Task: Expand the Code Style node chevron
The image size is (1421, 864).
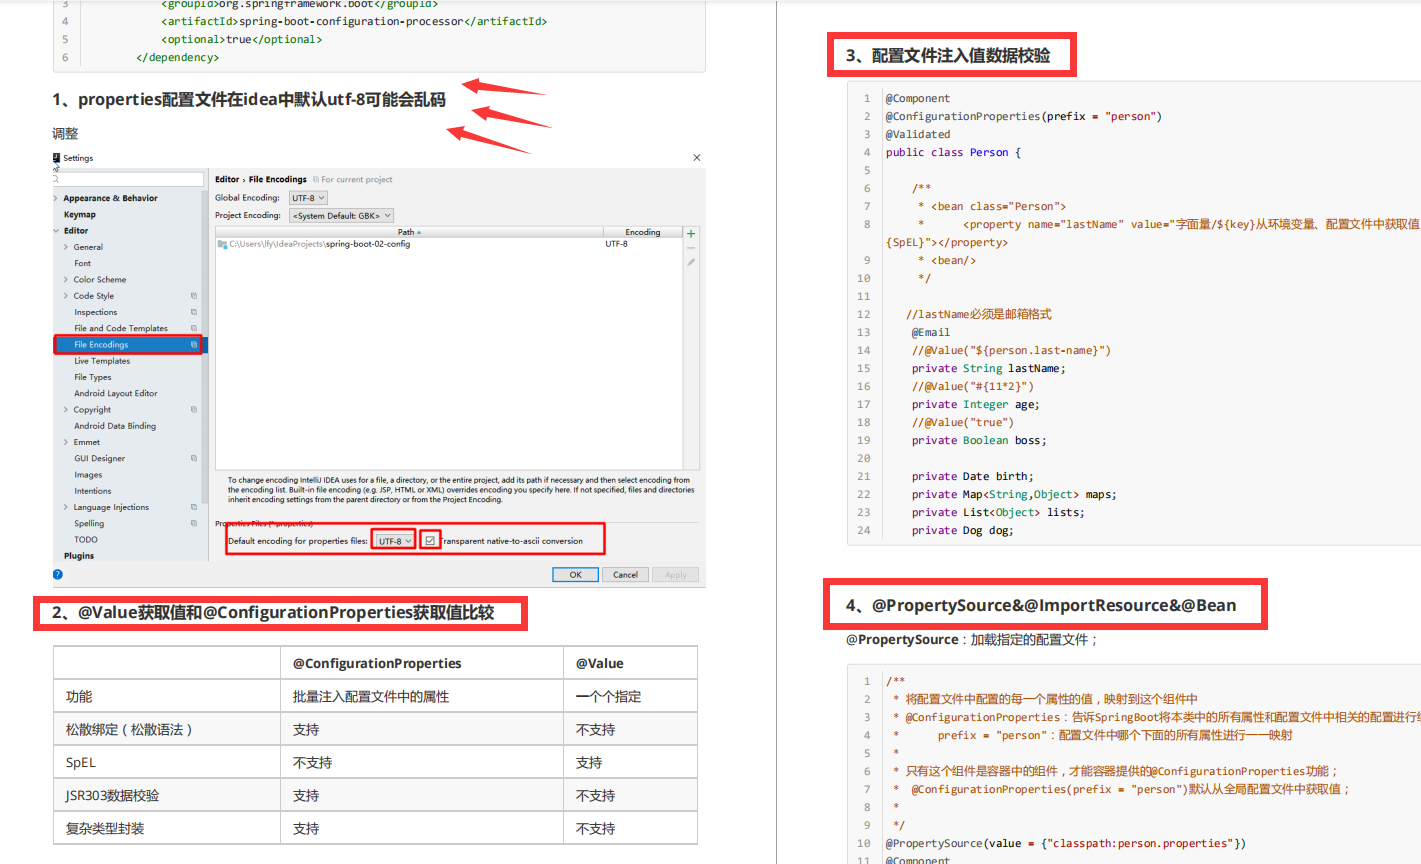Action: [x=66, y=296]
